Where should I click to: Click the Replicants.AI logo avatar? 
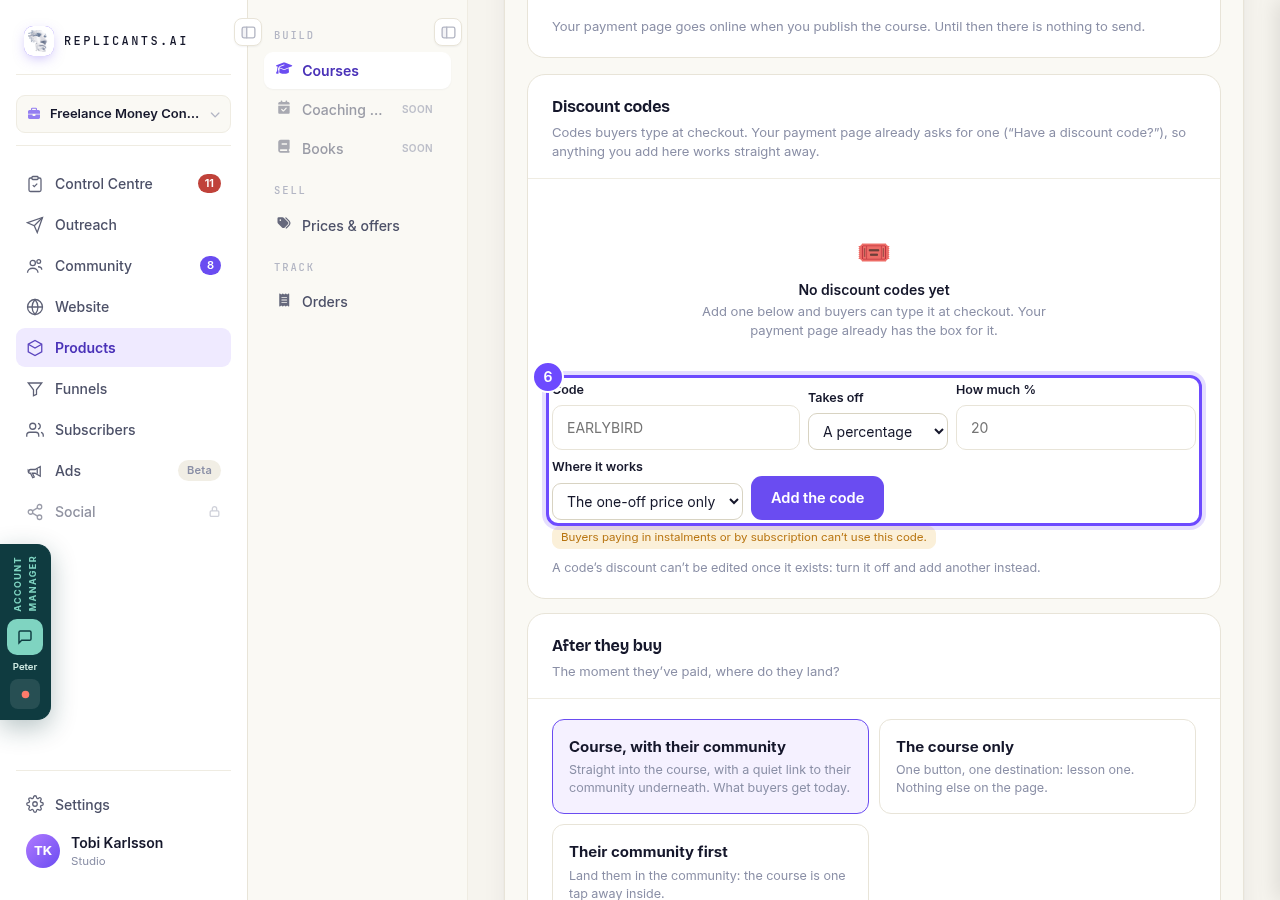pos(39,41)
